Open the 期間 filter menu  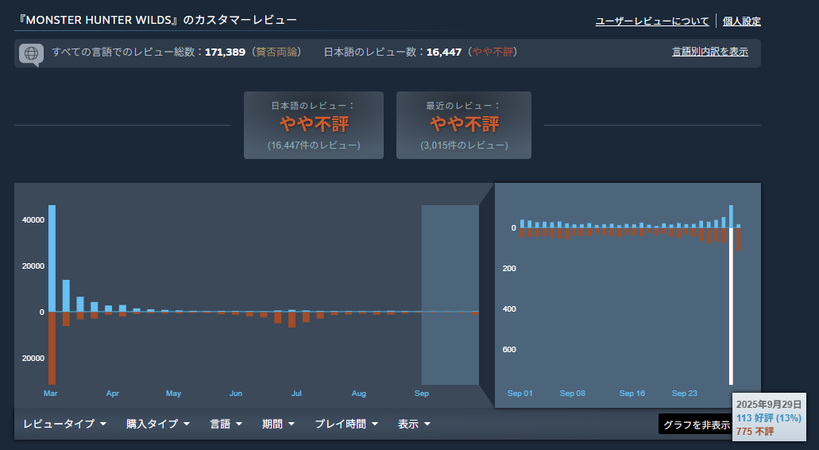coord(278,424)
